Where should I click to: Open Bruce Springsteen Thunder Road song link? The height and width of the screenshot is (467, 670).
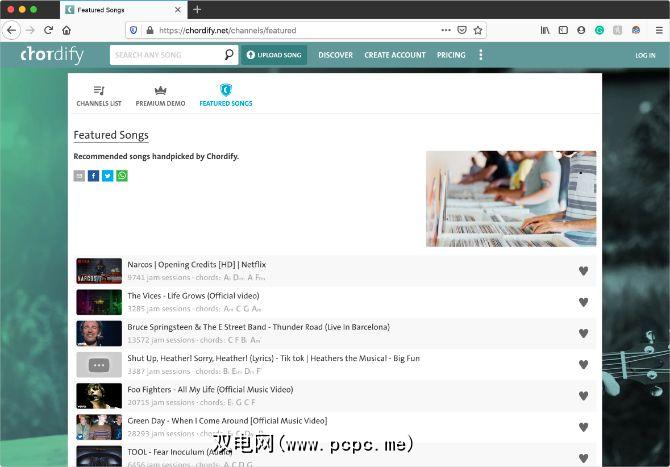coord(259,327)
